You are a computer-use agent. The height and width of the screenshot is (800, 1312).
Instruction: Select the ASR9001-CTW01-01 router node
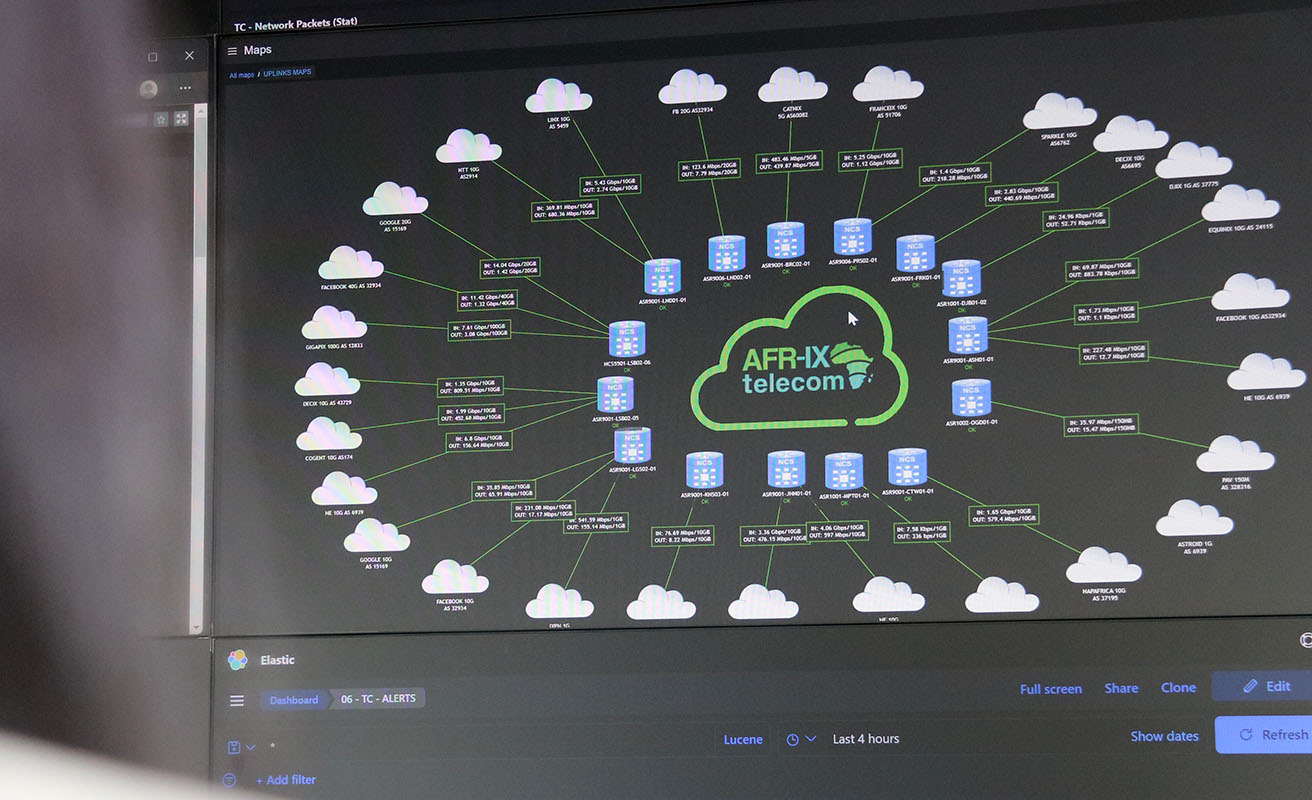[x=908, y=467]
